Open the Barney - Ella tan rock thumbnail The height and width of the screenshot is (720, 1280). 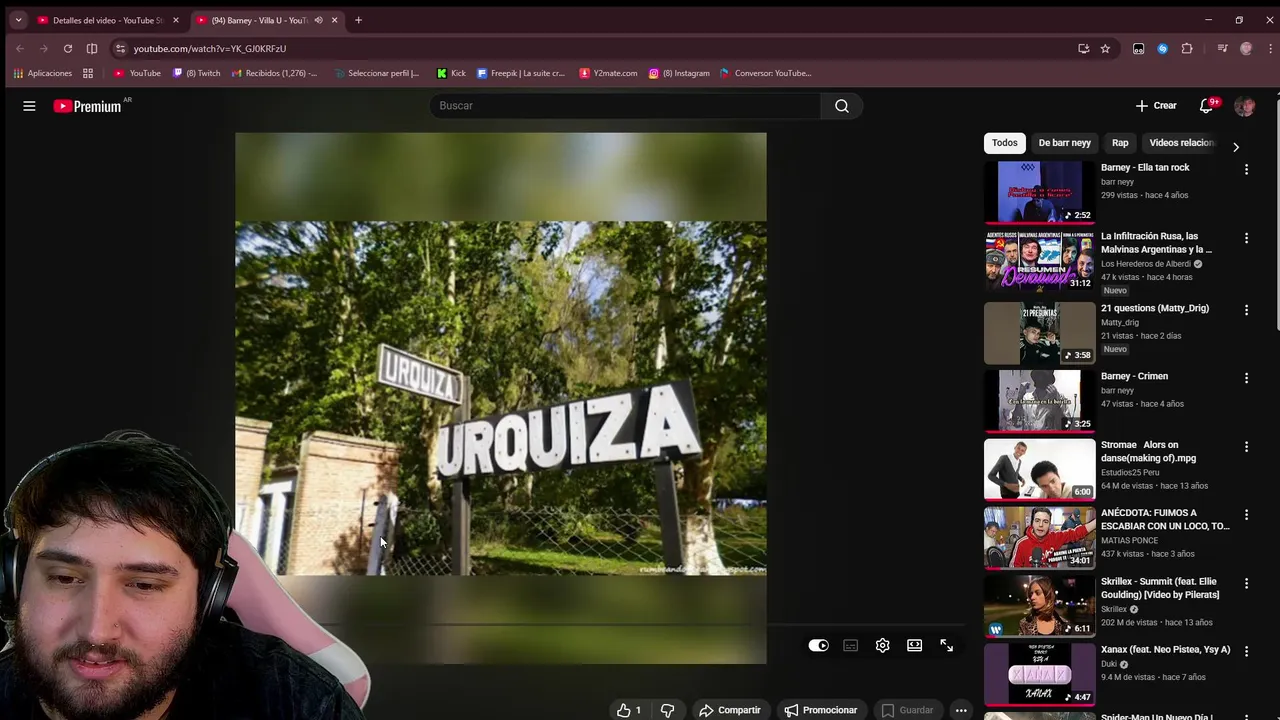[1039, 192]
